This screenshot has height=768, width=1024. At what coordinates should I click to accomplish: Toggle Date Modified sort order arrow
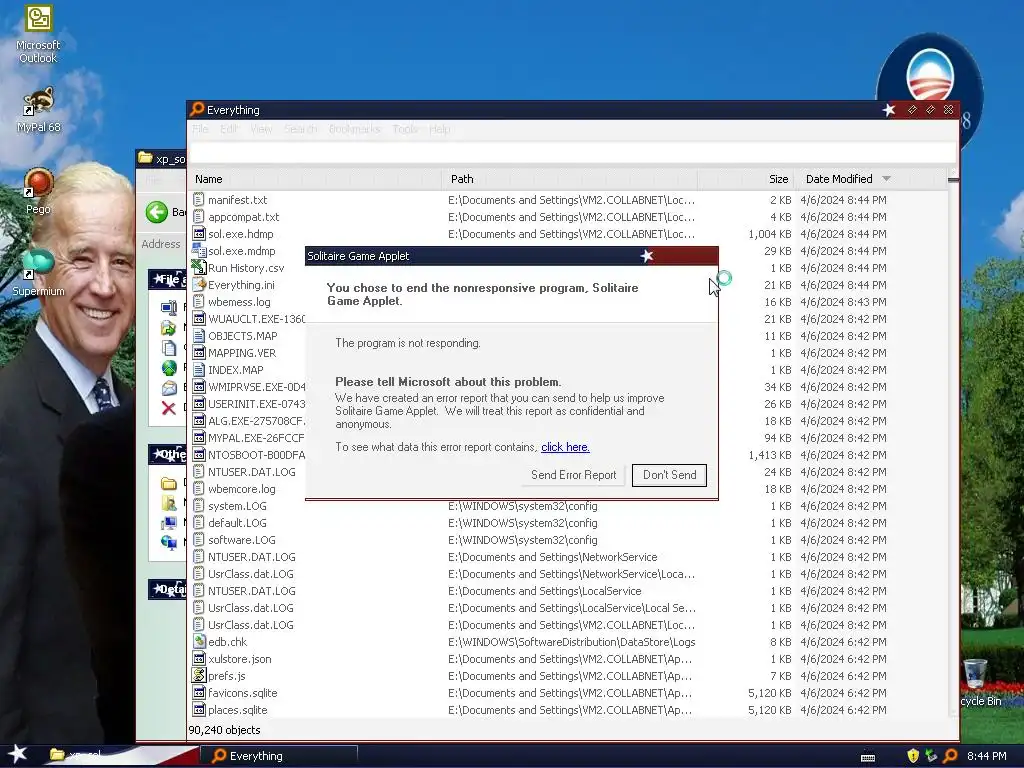click(x=886, y=178)
